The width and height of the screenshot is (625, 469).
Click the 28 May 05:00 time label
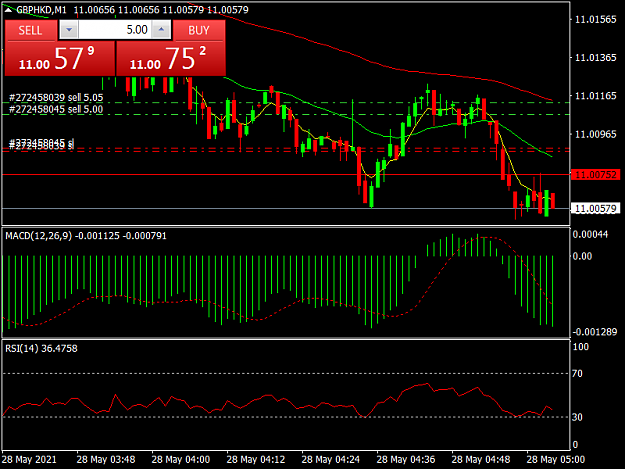point(556,459)
